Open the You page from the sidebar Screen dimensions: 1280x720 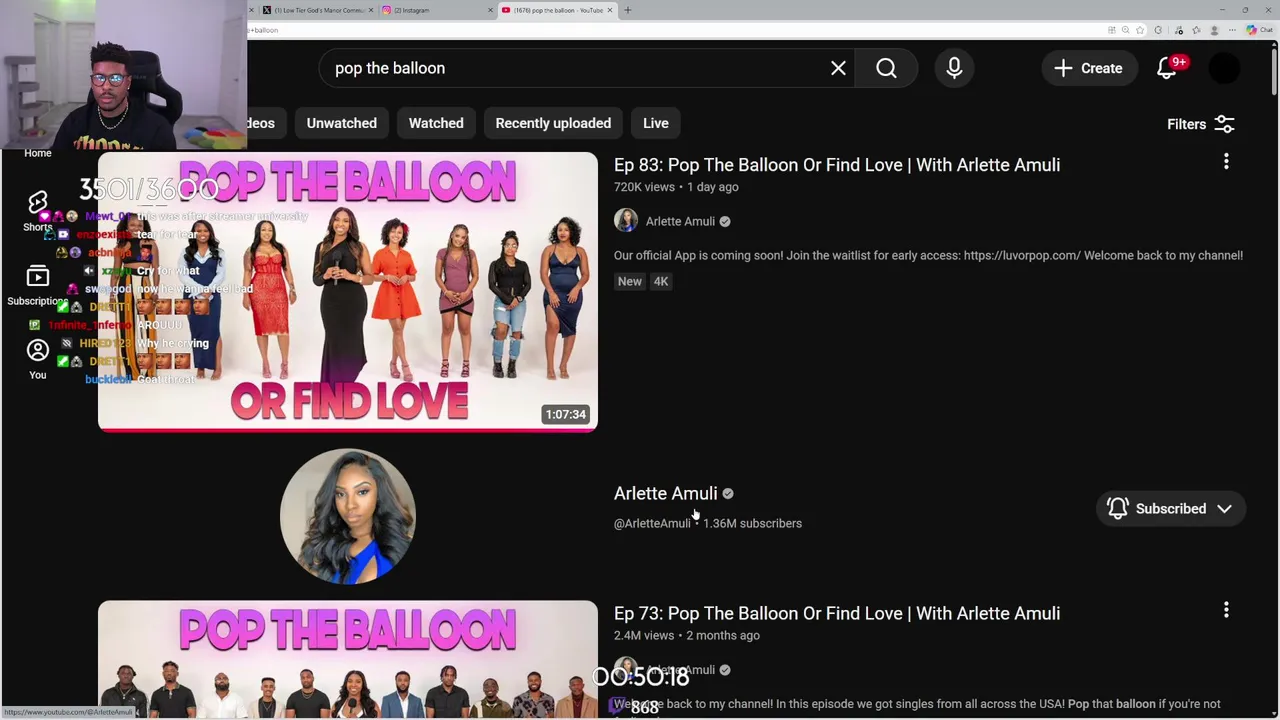38,359
